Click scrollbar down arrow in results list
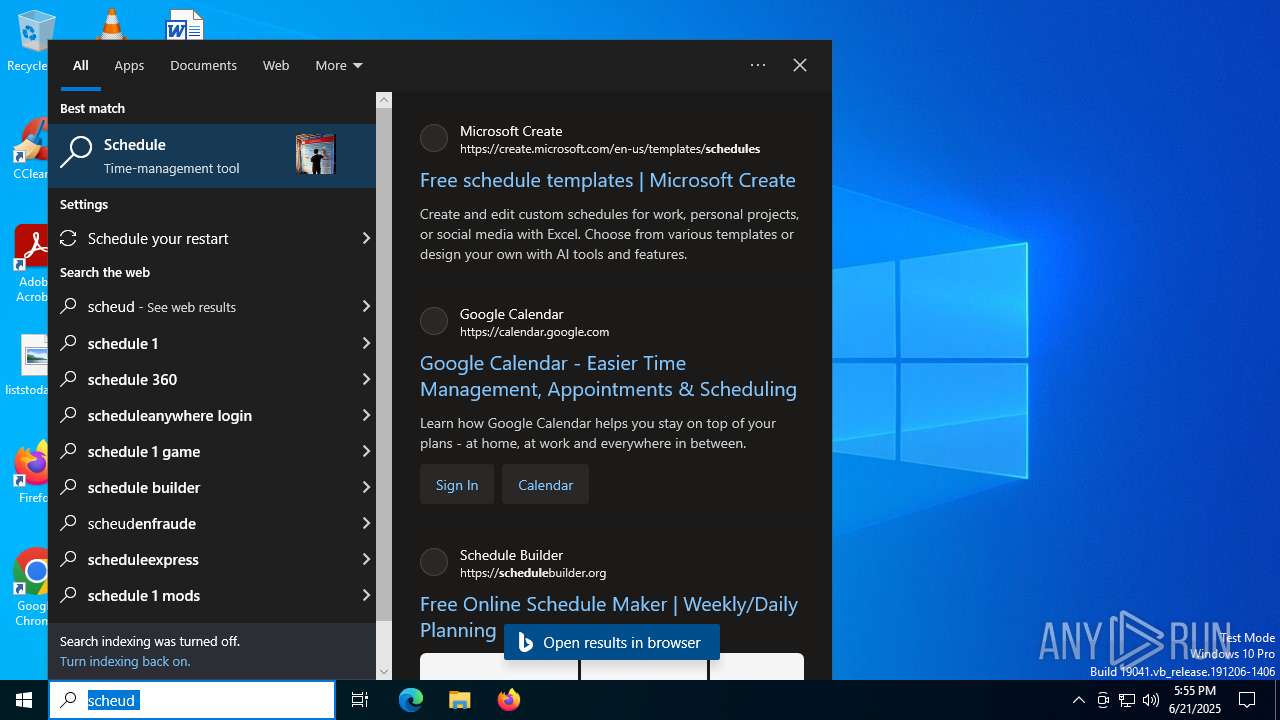This screenshot has height=720, width=1280. [x=384, y=672]
